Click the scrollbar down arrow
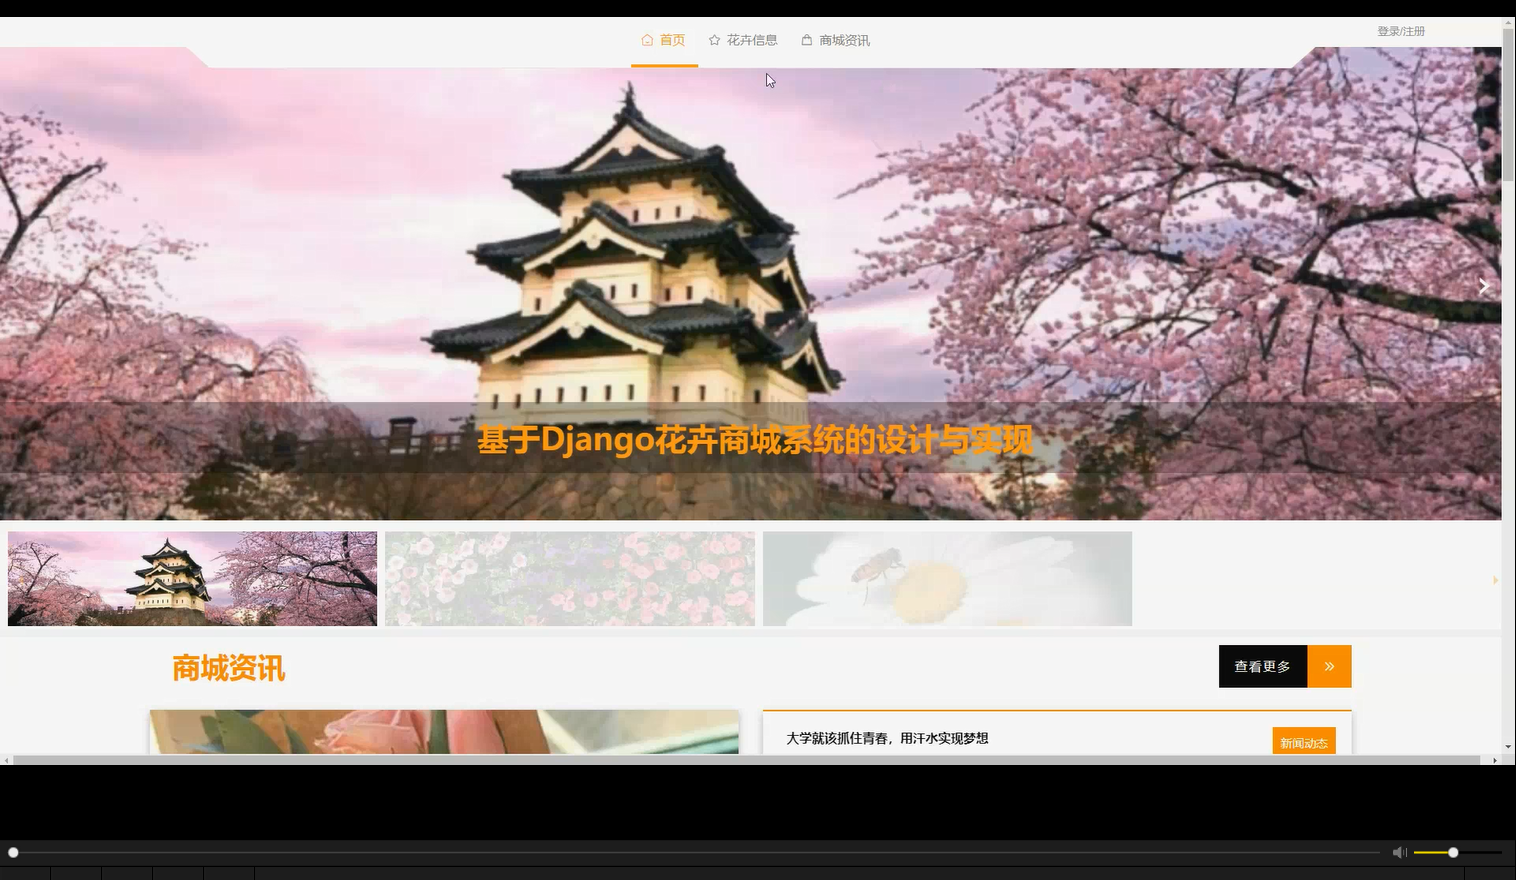This screenshot has height=880, width=1516. pyautogui.click(x=1508, y=747)
